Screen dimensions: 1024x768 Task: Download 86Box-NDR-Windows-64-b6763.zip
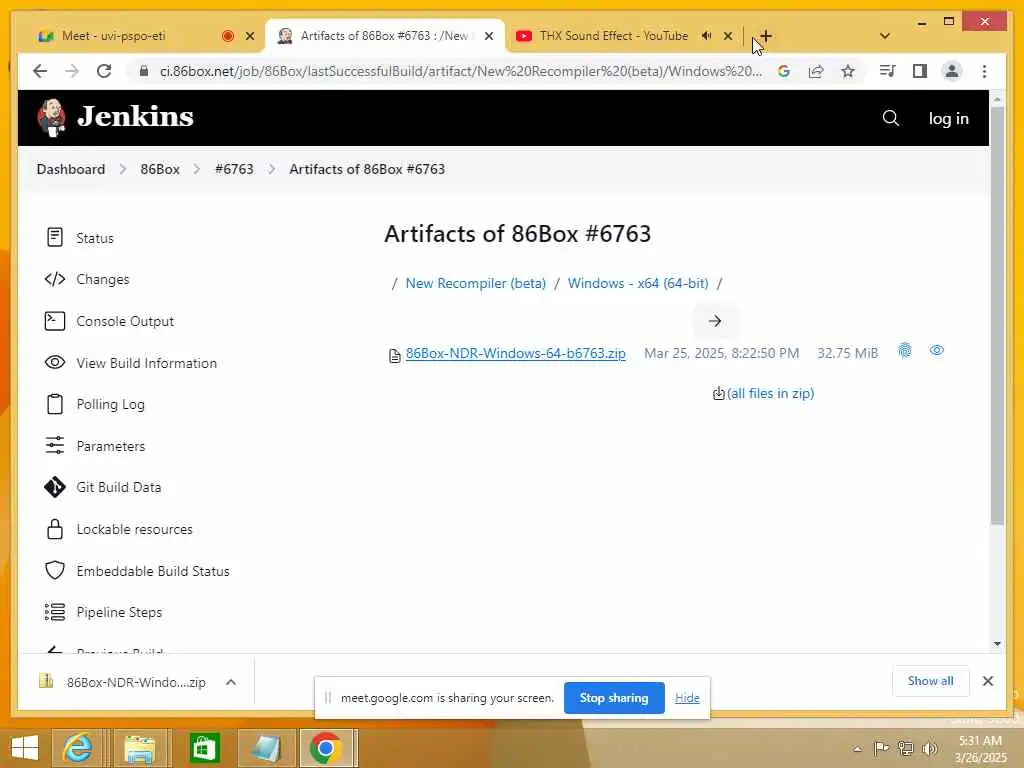tap(515, 353)
